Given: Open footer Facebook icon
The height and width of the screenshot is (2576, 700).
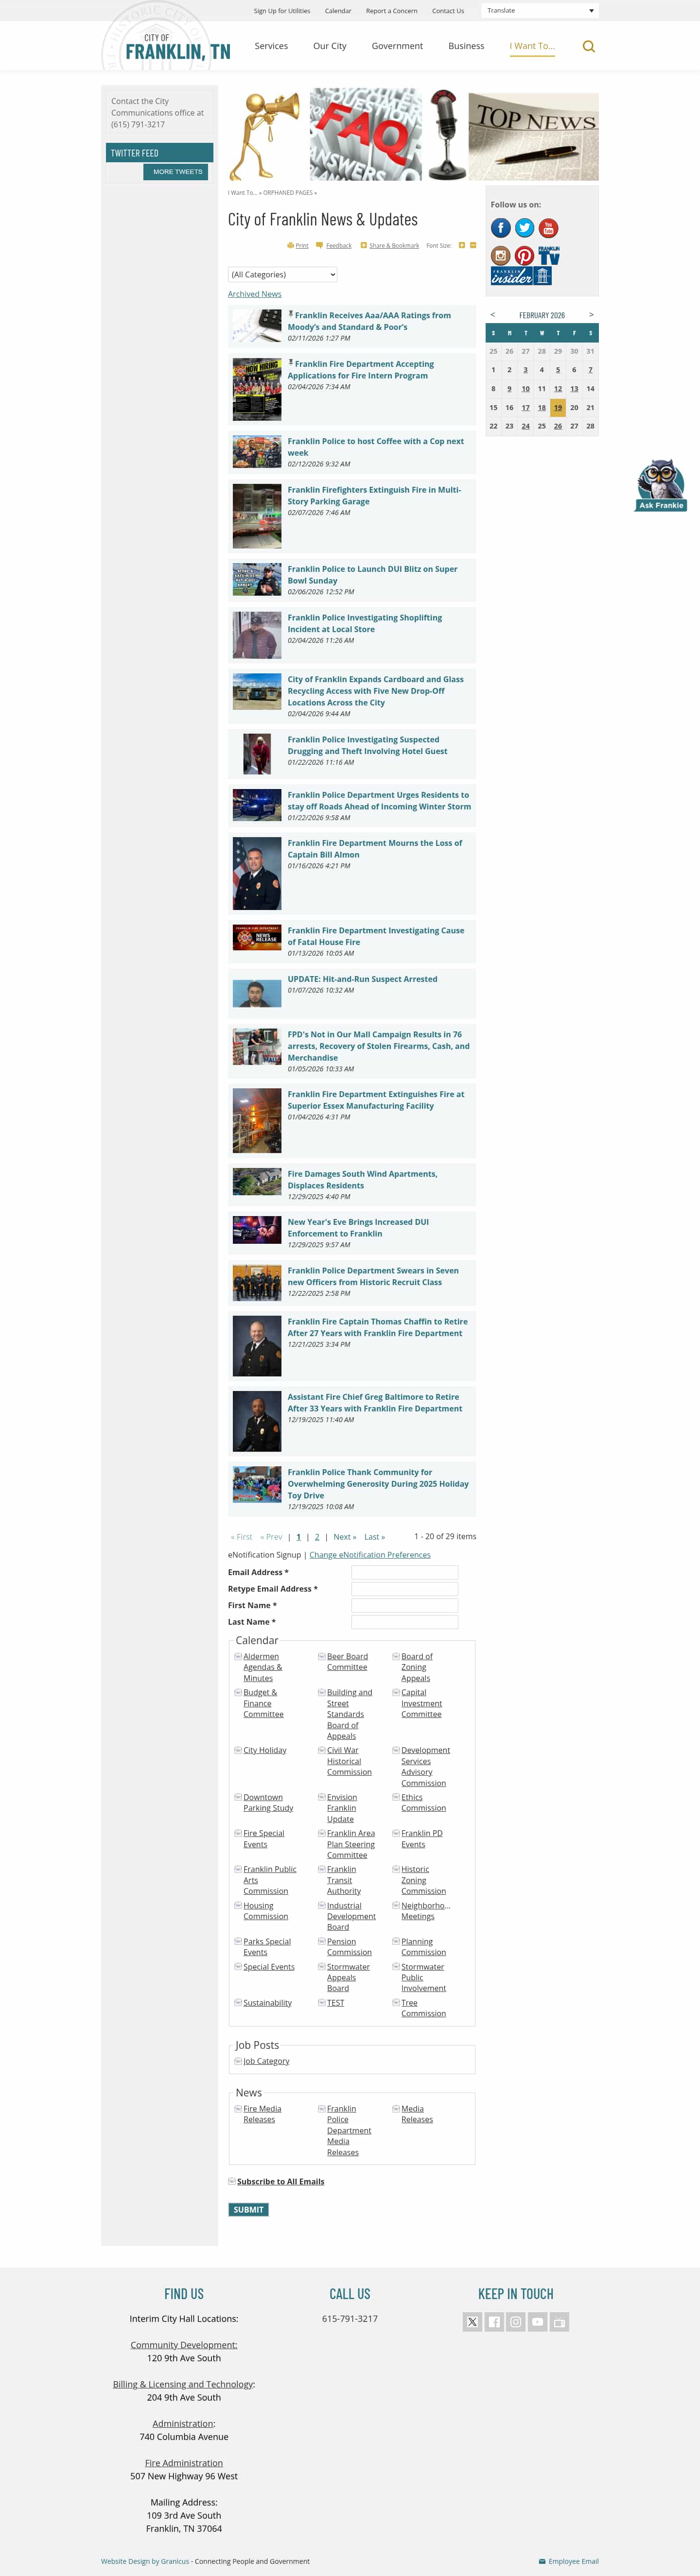Looking at the screenshot, I should [x=494, y=2322].
